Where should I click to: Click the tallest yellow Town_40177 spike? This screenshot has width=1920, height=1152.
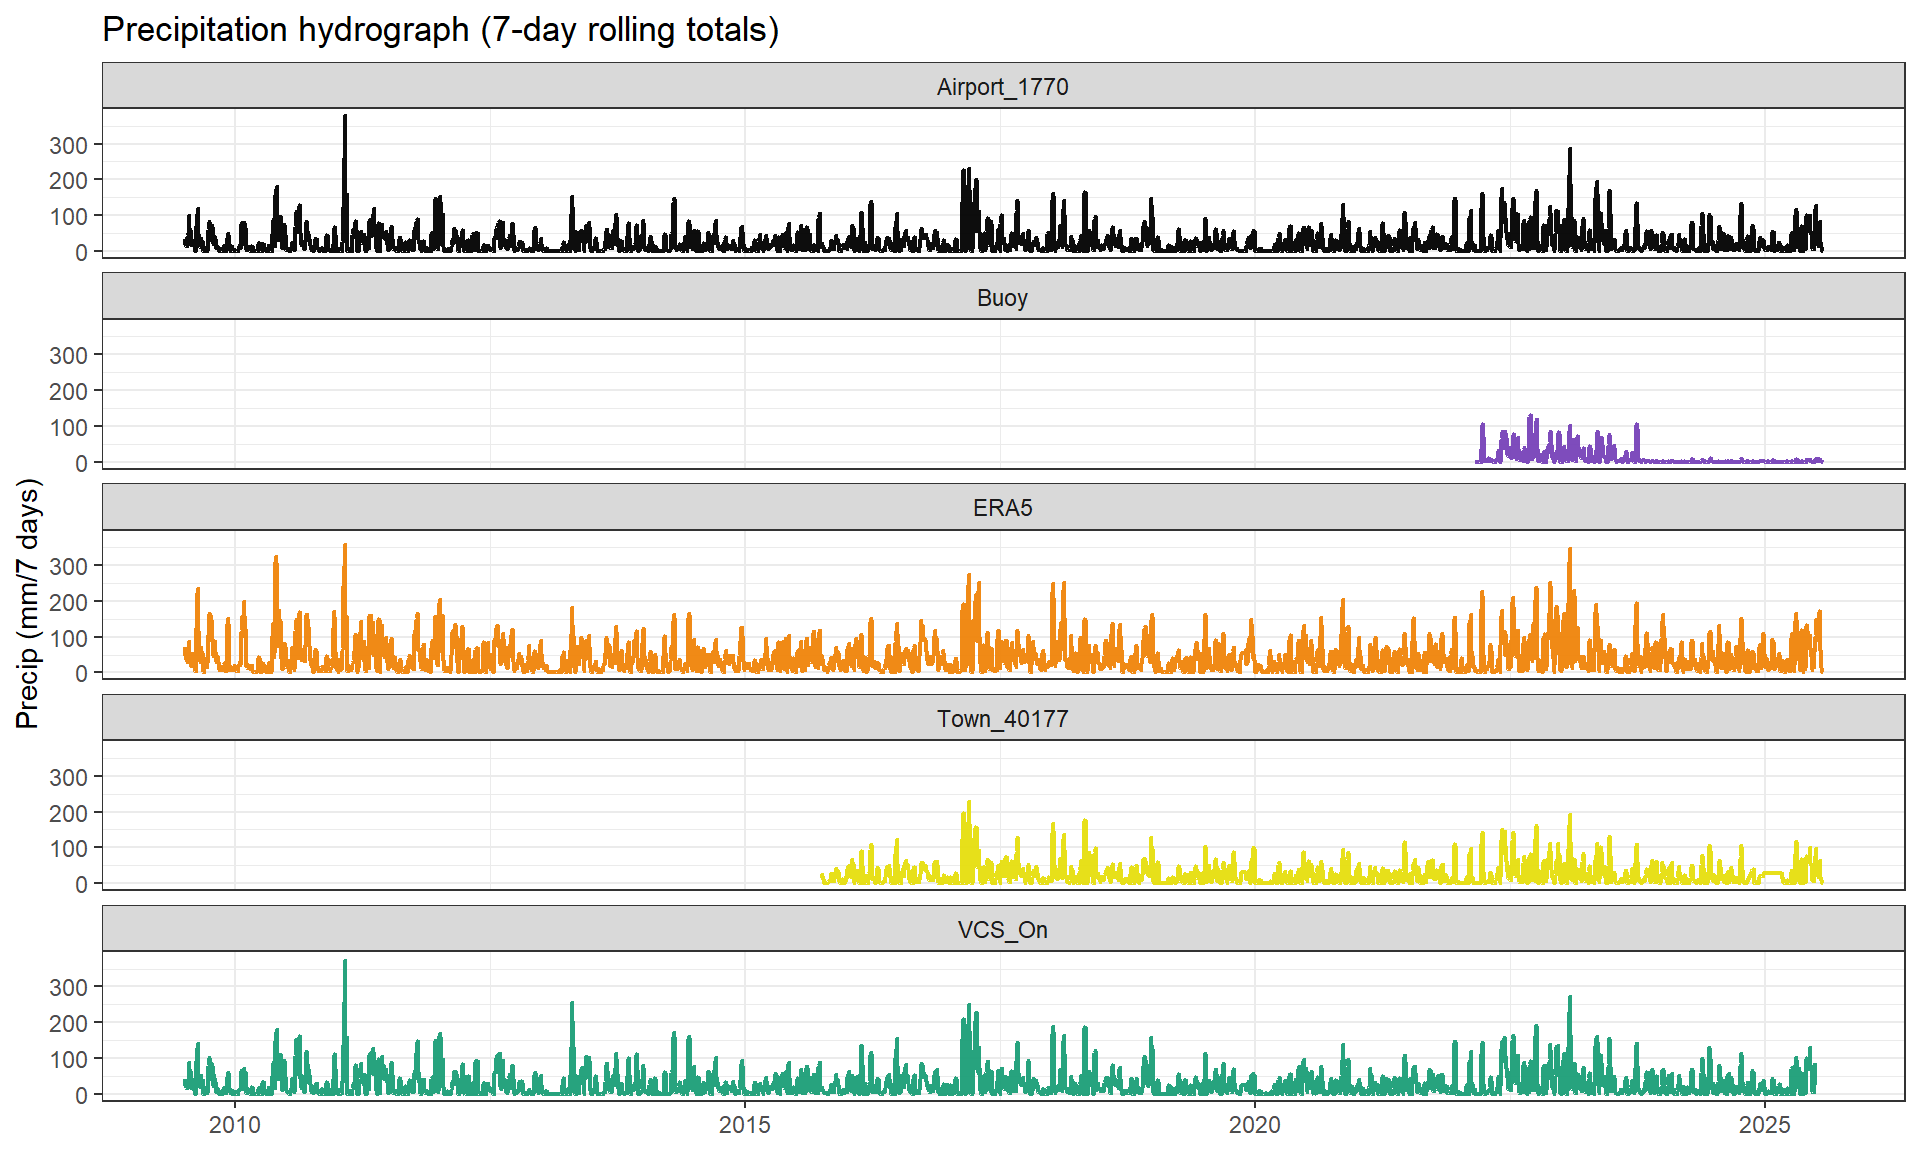pyautogui.click(x=969, y=806)
